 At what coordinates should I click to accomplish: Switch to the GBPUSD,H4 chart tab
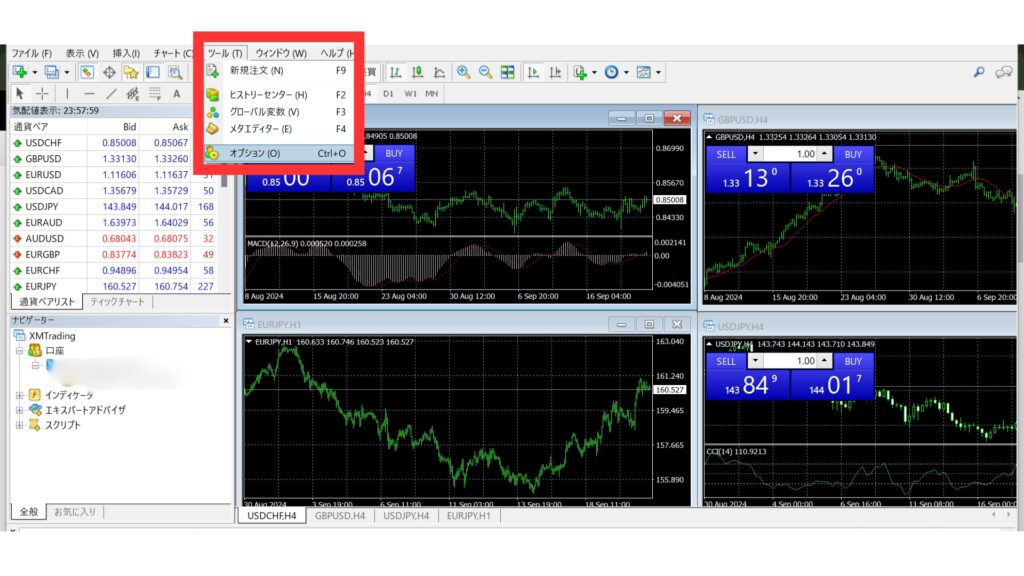pyautogui.click(x=339, y=516)
